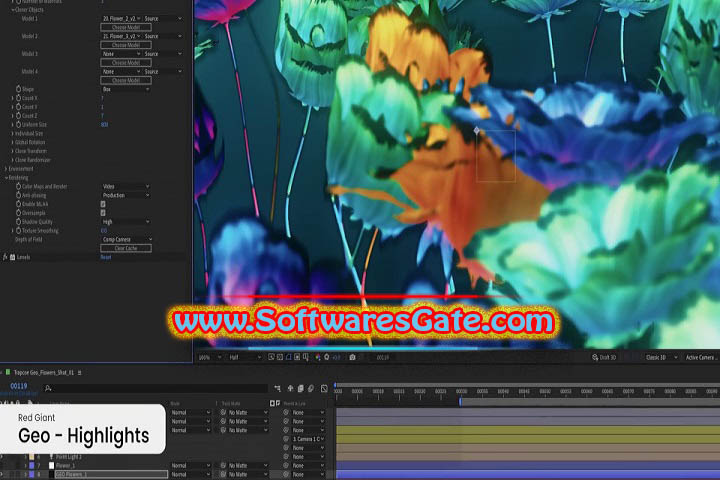Expand the Clone Randomizer group
This screenshot has height=480, width=720.
click(x=12, y=160)
